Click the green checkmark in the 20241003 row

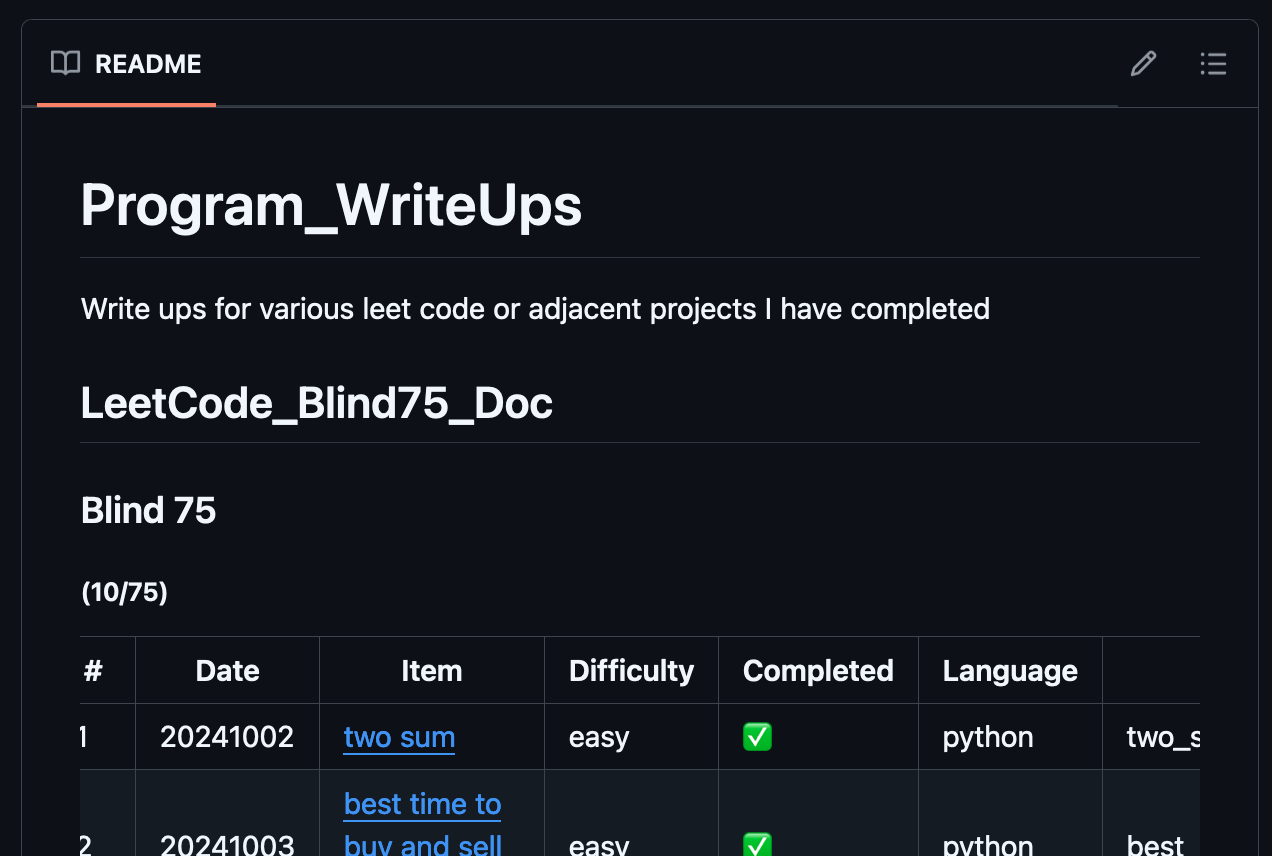click(x=757, y=845)
